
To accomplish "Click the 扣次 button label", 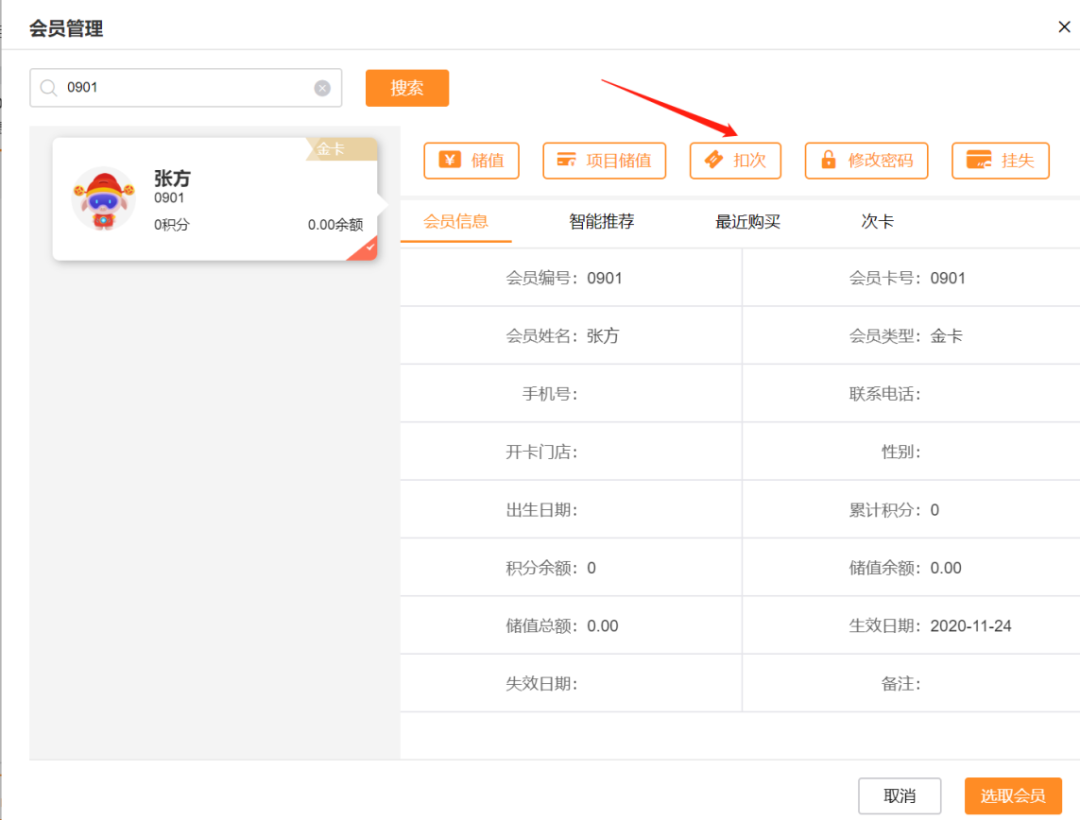I will tap(749, 160).
